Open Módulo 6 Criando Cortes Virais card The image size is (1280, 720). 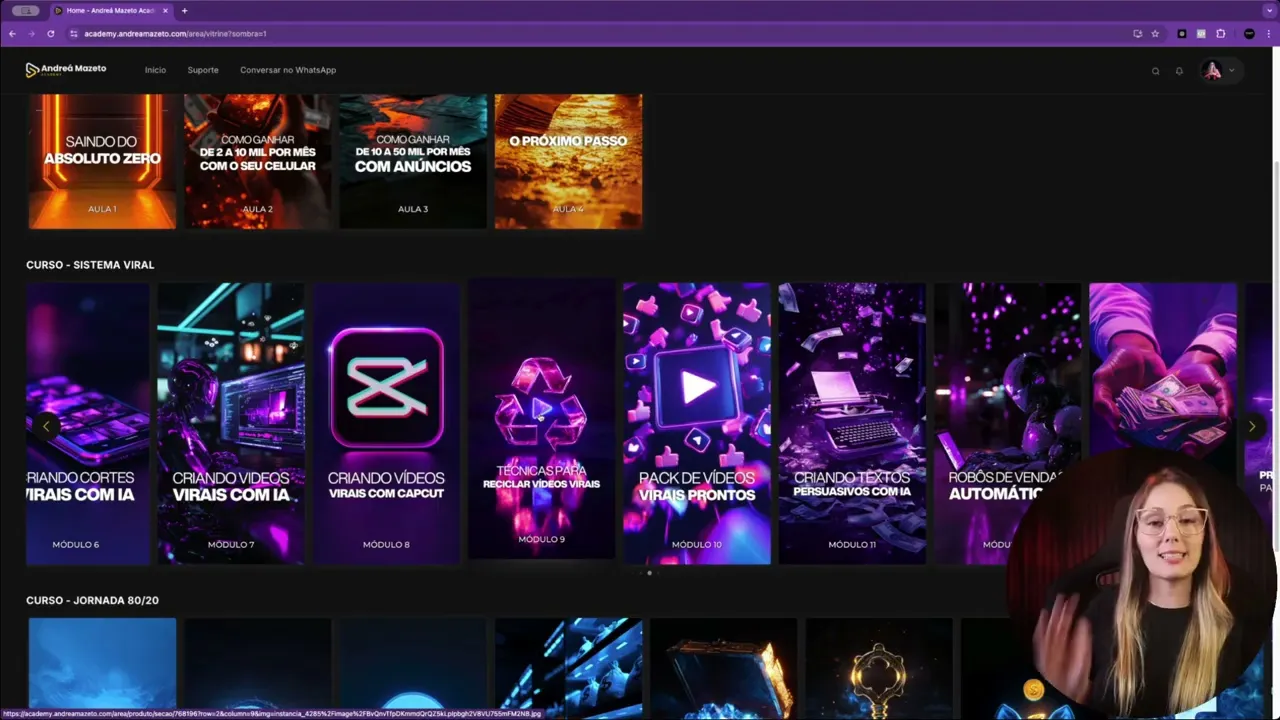coord(88,423)
